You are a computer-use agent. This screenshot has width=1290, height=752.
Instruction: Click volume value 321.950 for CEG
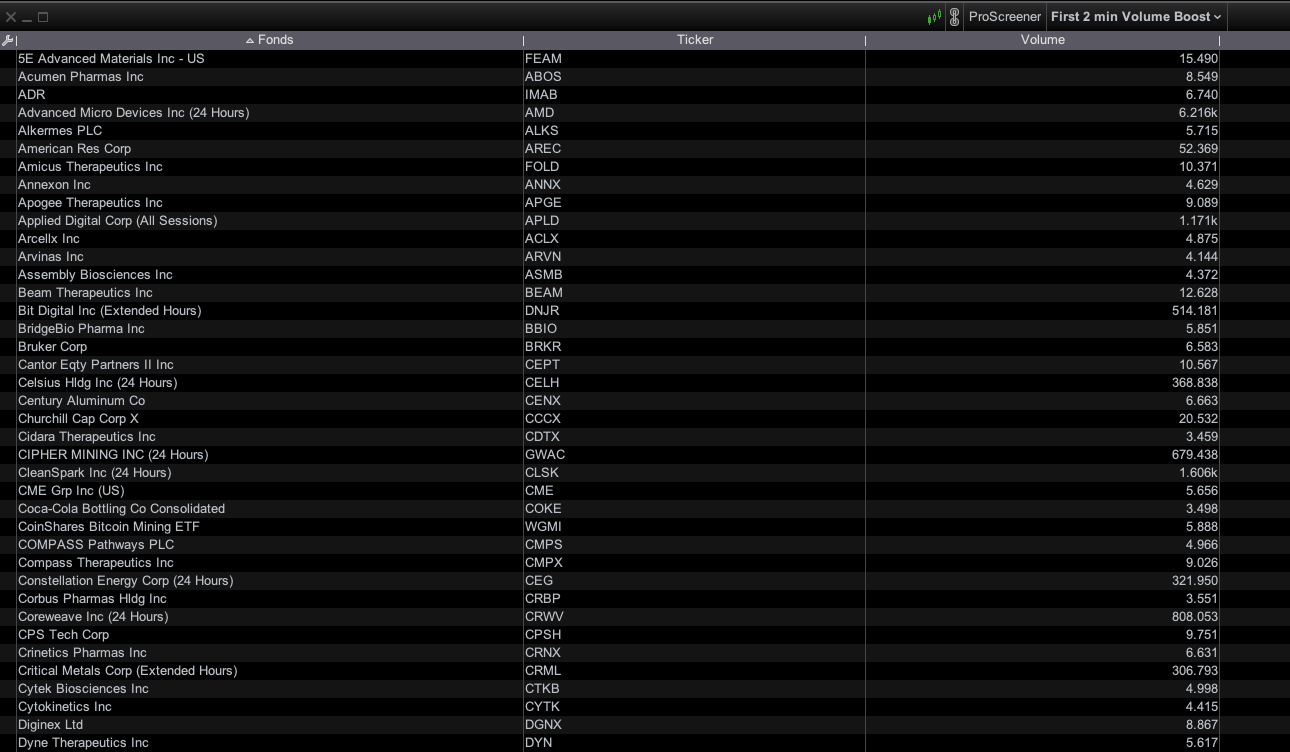pyautogui.click(x=1194, y=581)
